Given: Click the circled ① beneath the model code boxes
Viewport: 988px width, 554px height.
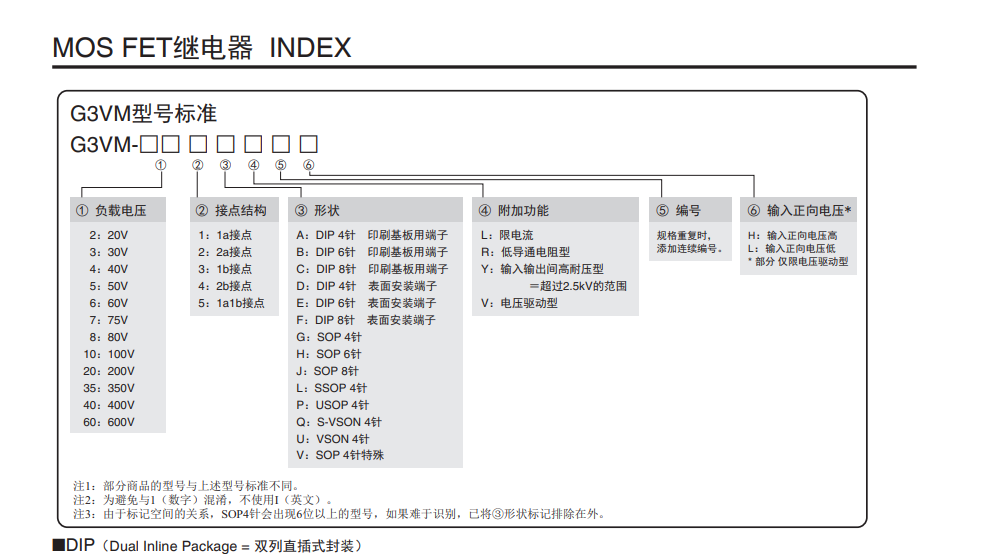Looking at the screenshot, I should coord(161,165).
